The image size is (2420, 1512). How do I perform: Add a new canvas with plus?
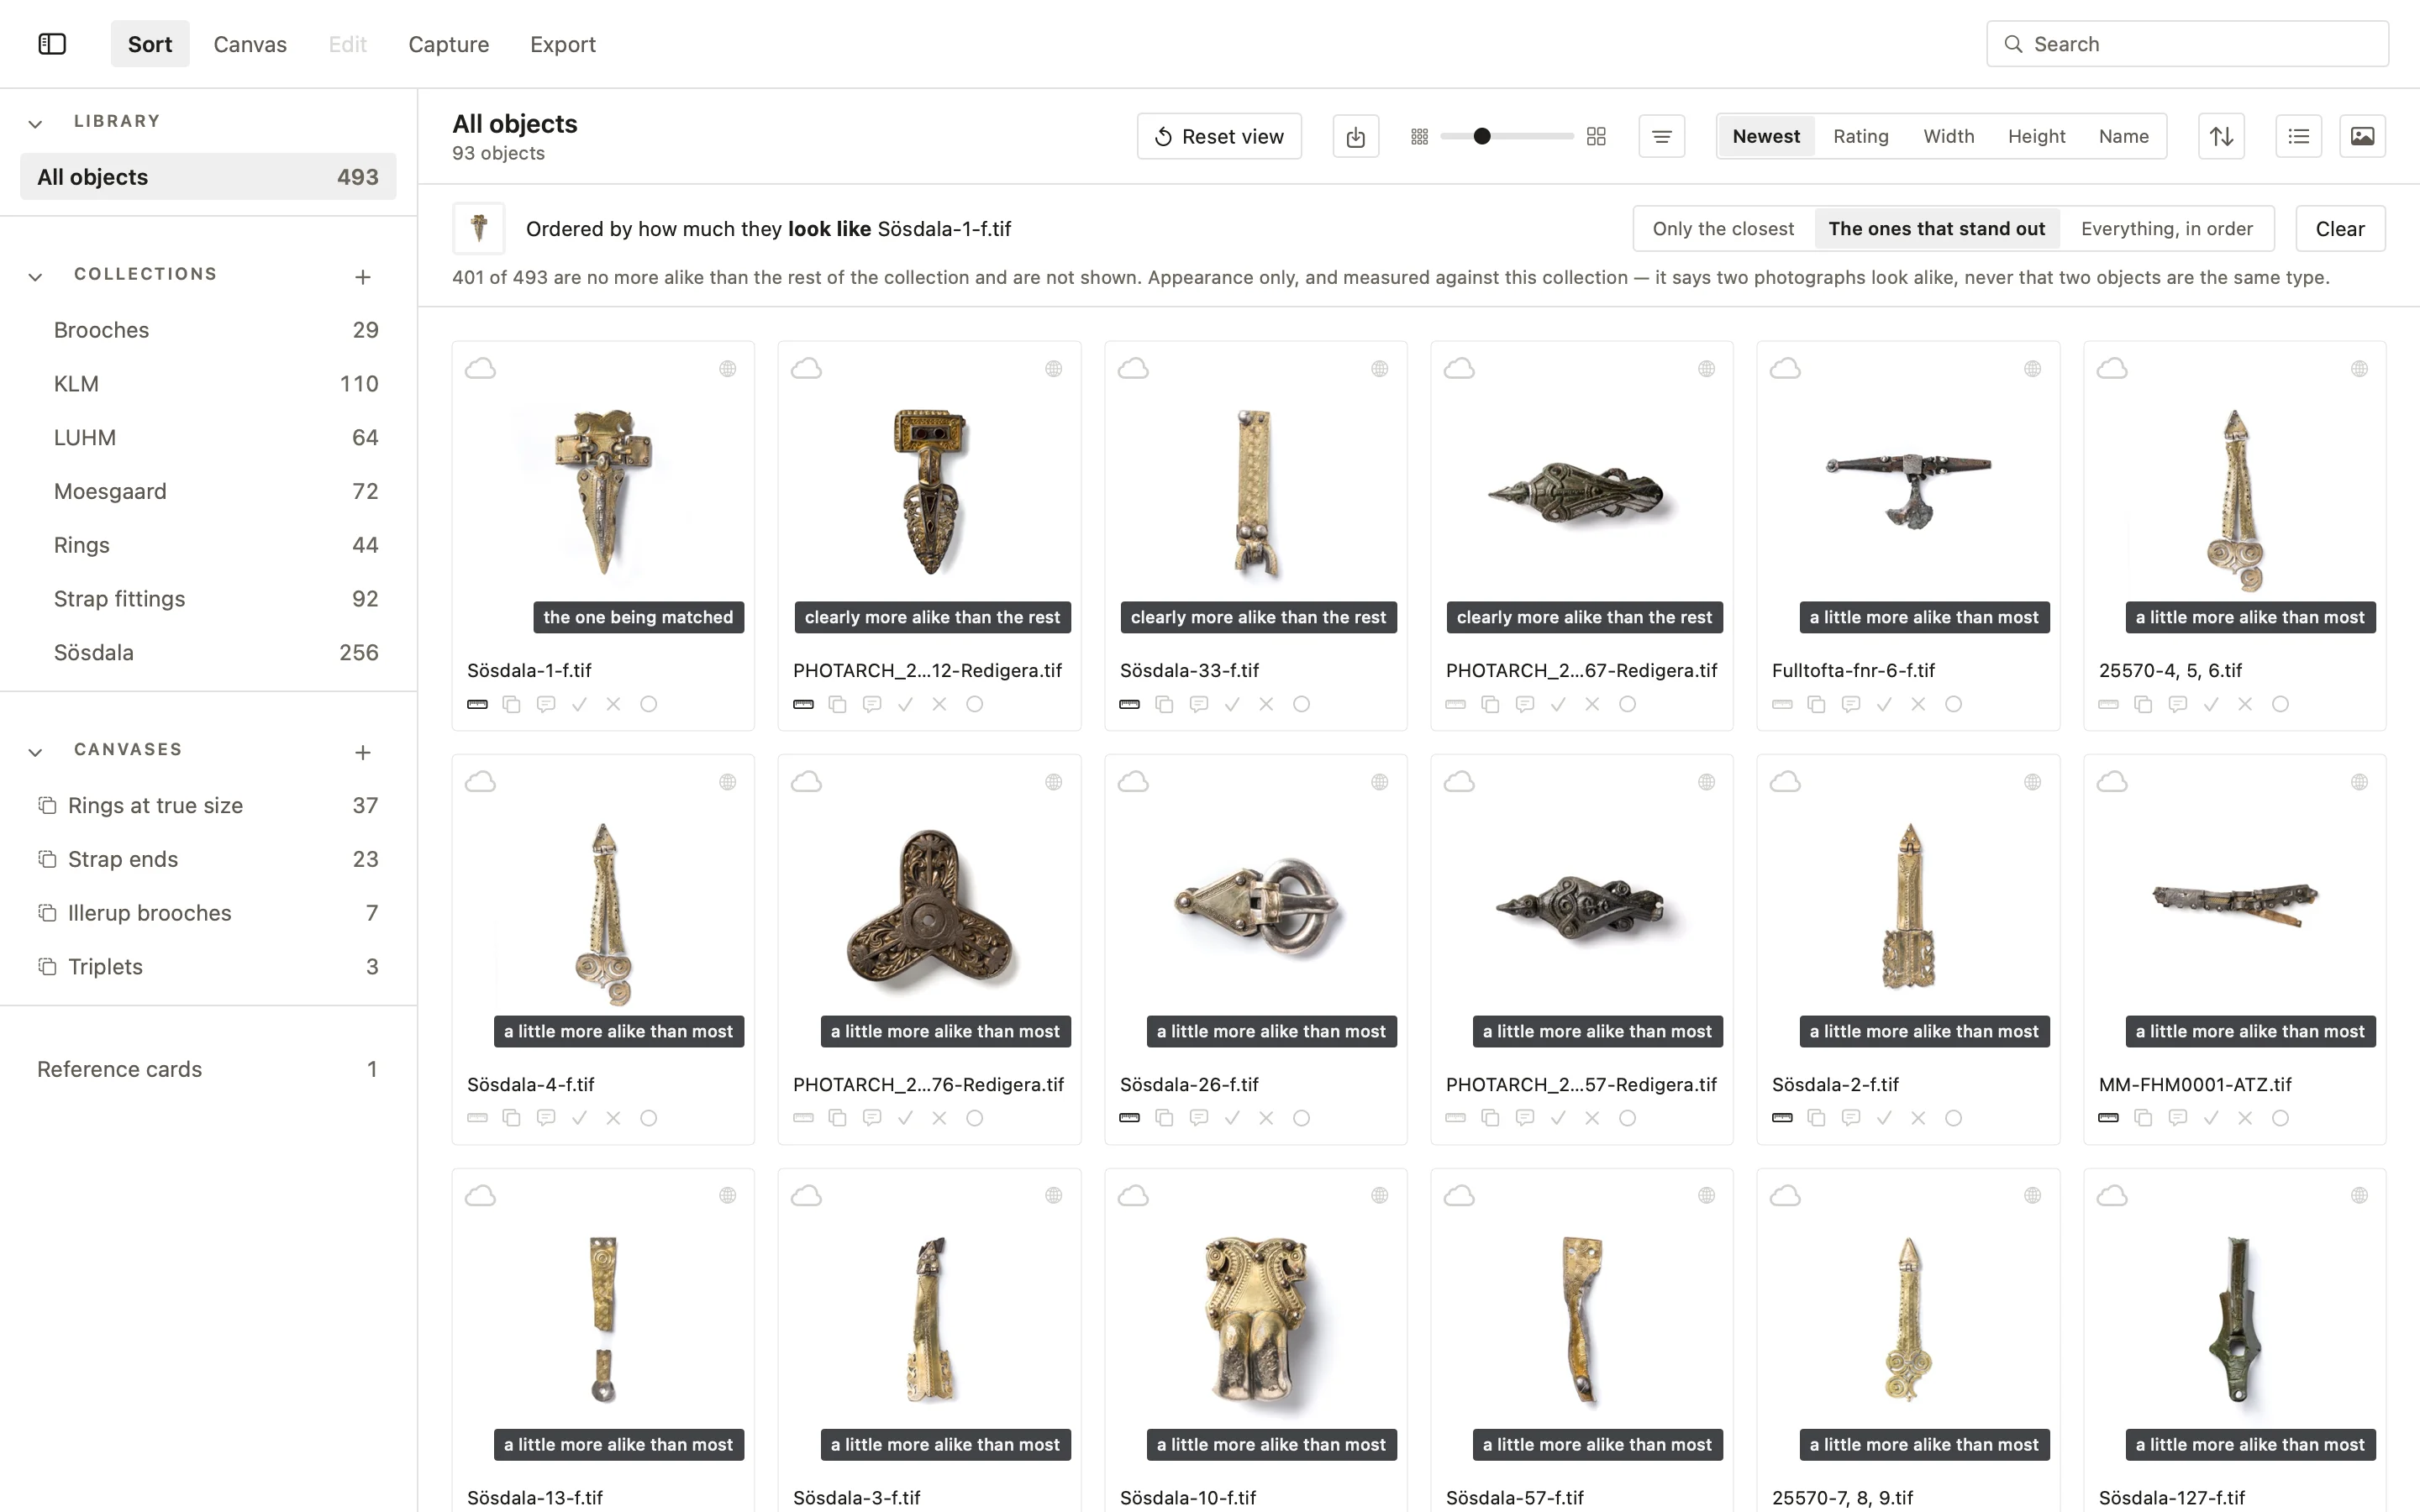(x=363, y=752)
